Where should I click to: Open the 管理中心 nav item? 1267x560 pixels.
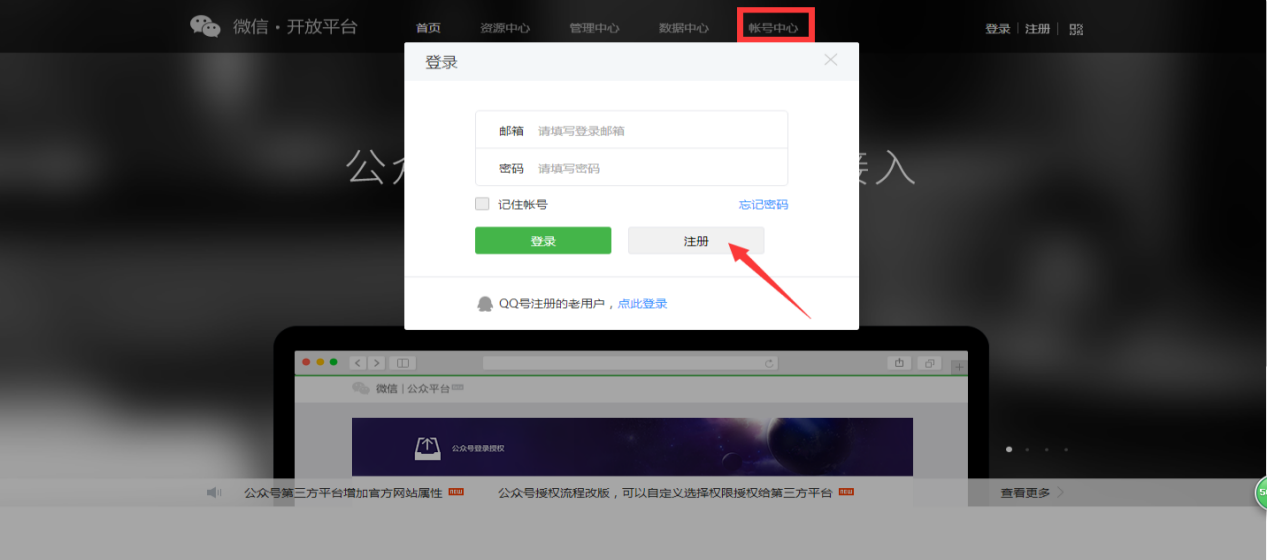[x=594, y=28]
